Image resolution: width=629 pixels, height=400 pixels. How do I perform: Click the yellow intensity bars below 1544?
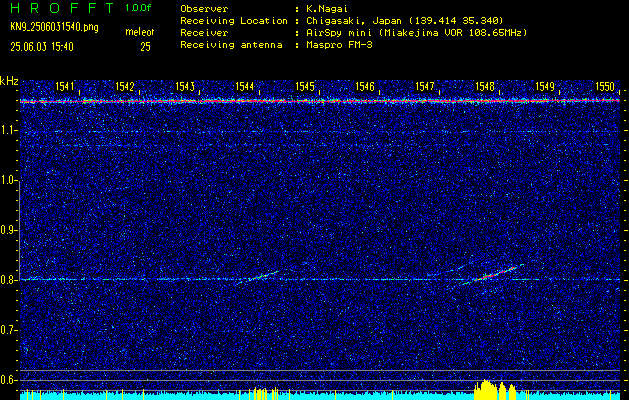pyautogui.click(x=266, y=394)
